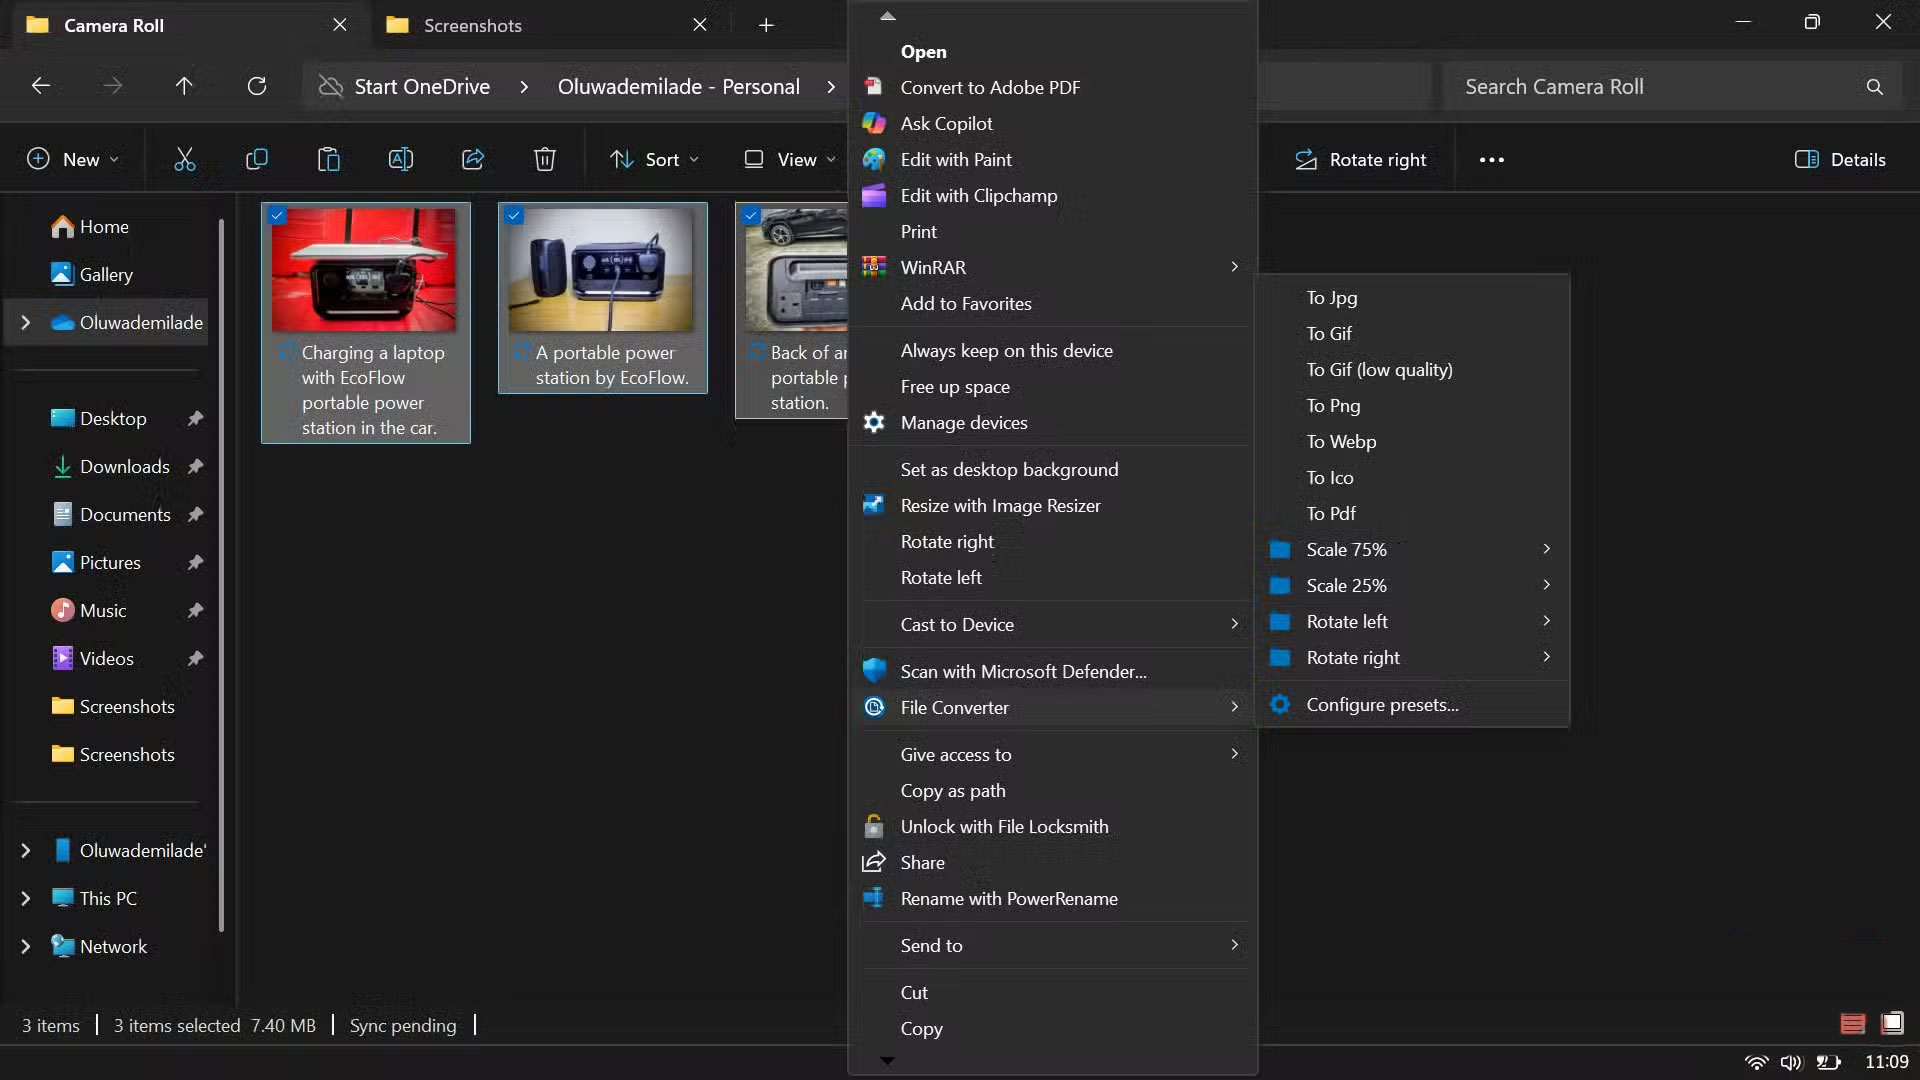Open the Screenshots tab
Image resolution: width=1920 pixels, height=1080 pixels.
(x=473, y=25)
